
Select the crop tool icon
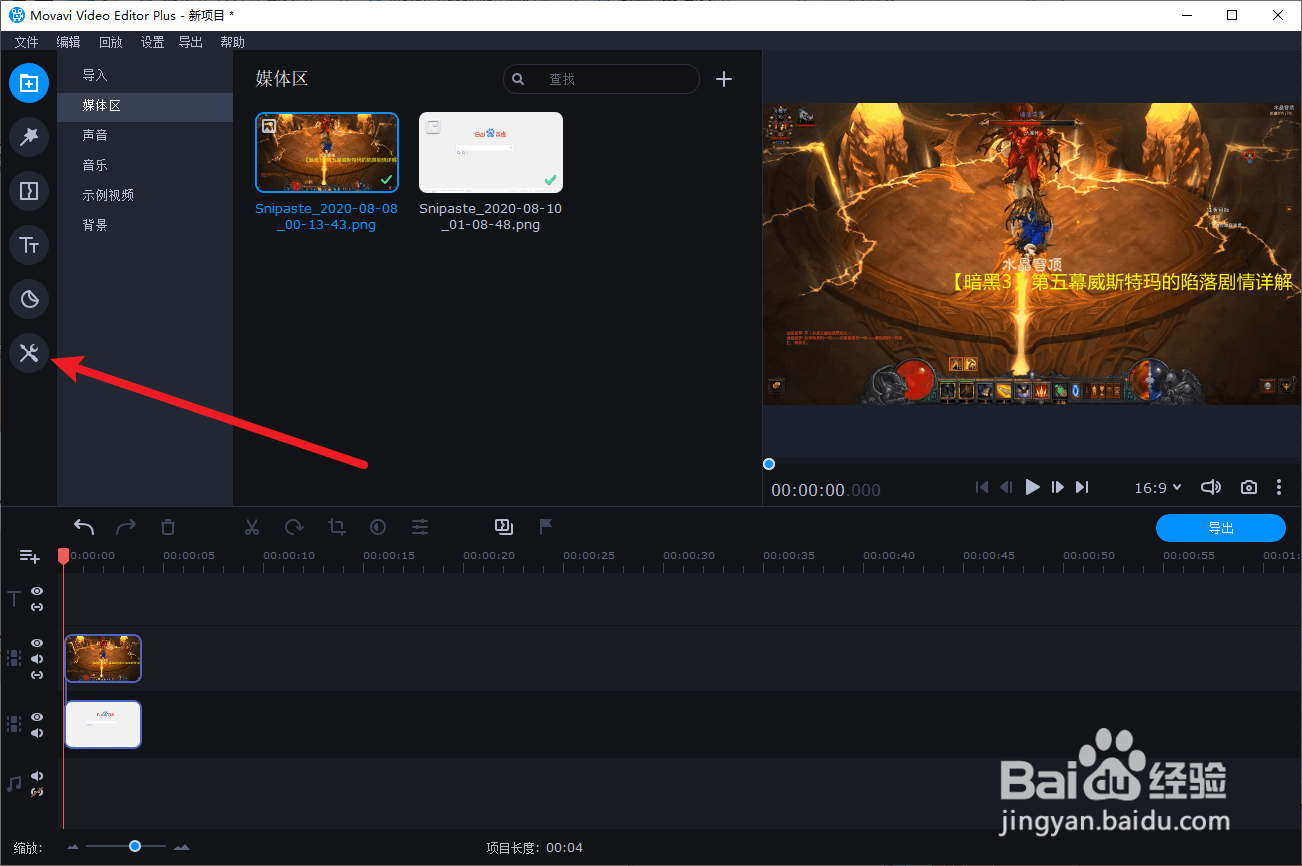tap(336, 526)
